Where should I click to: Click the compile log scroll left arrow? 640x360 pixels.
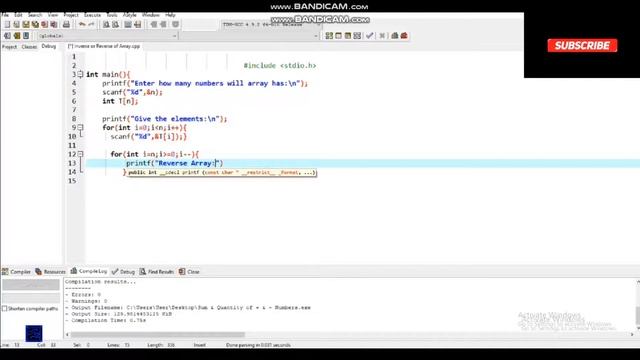67,335
